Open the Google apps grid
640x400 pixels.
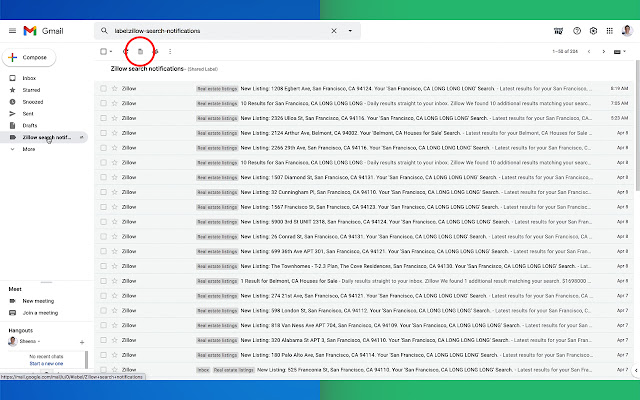pos(611,31)
